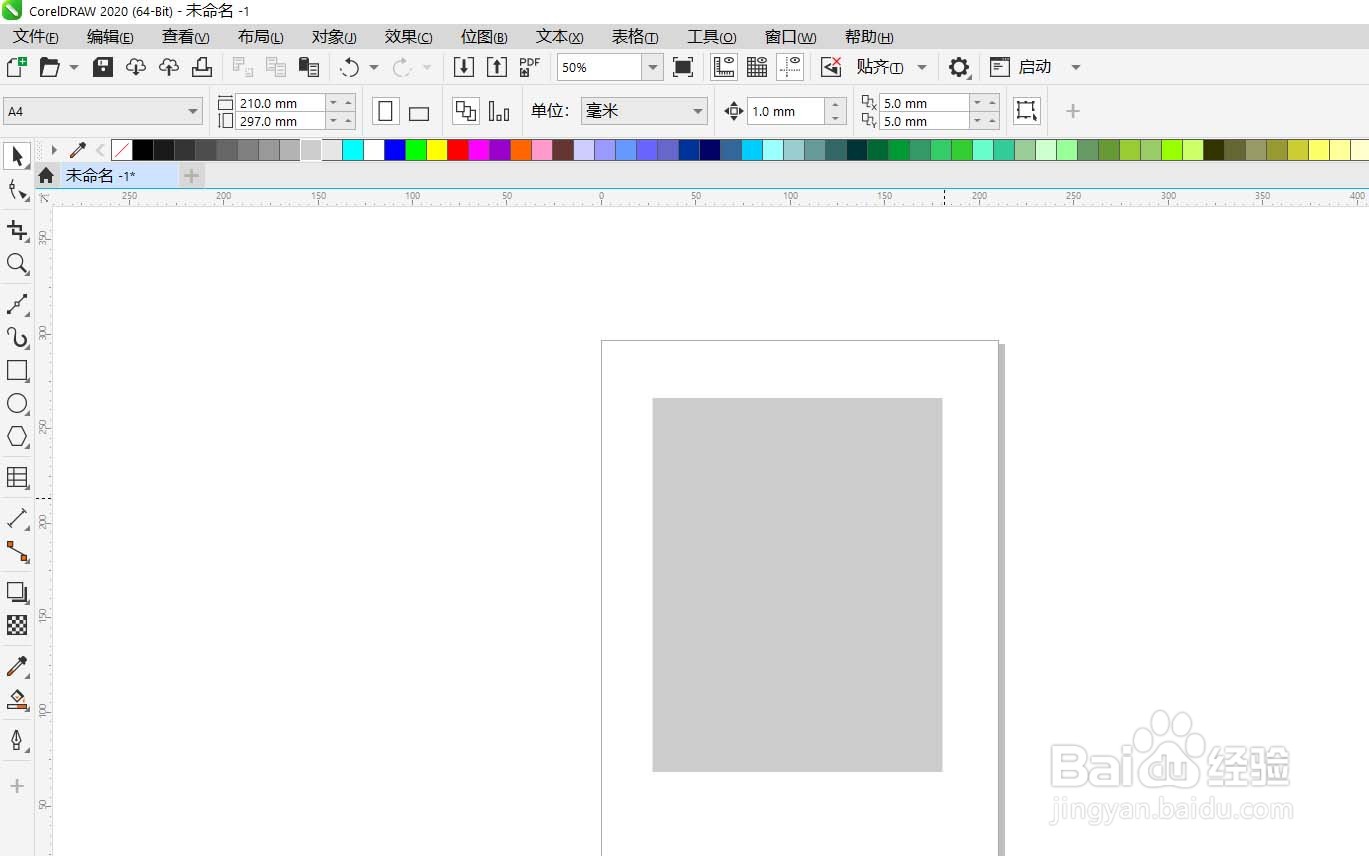Select the Shape tool
1369x856 pixels.
click(x=17, y=190)
